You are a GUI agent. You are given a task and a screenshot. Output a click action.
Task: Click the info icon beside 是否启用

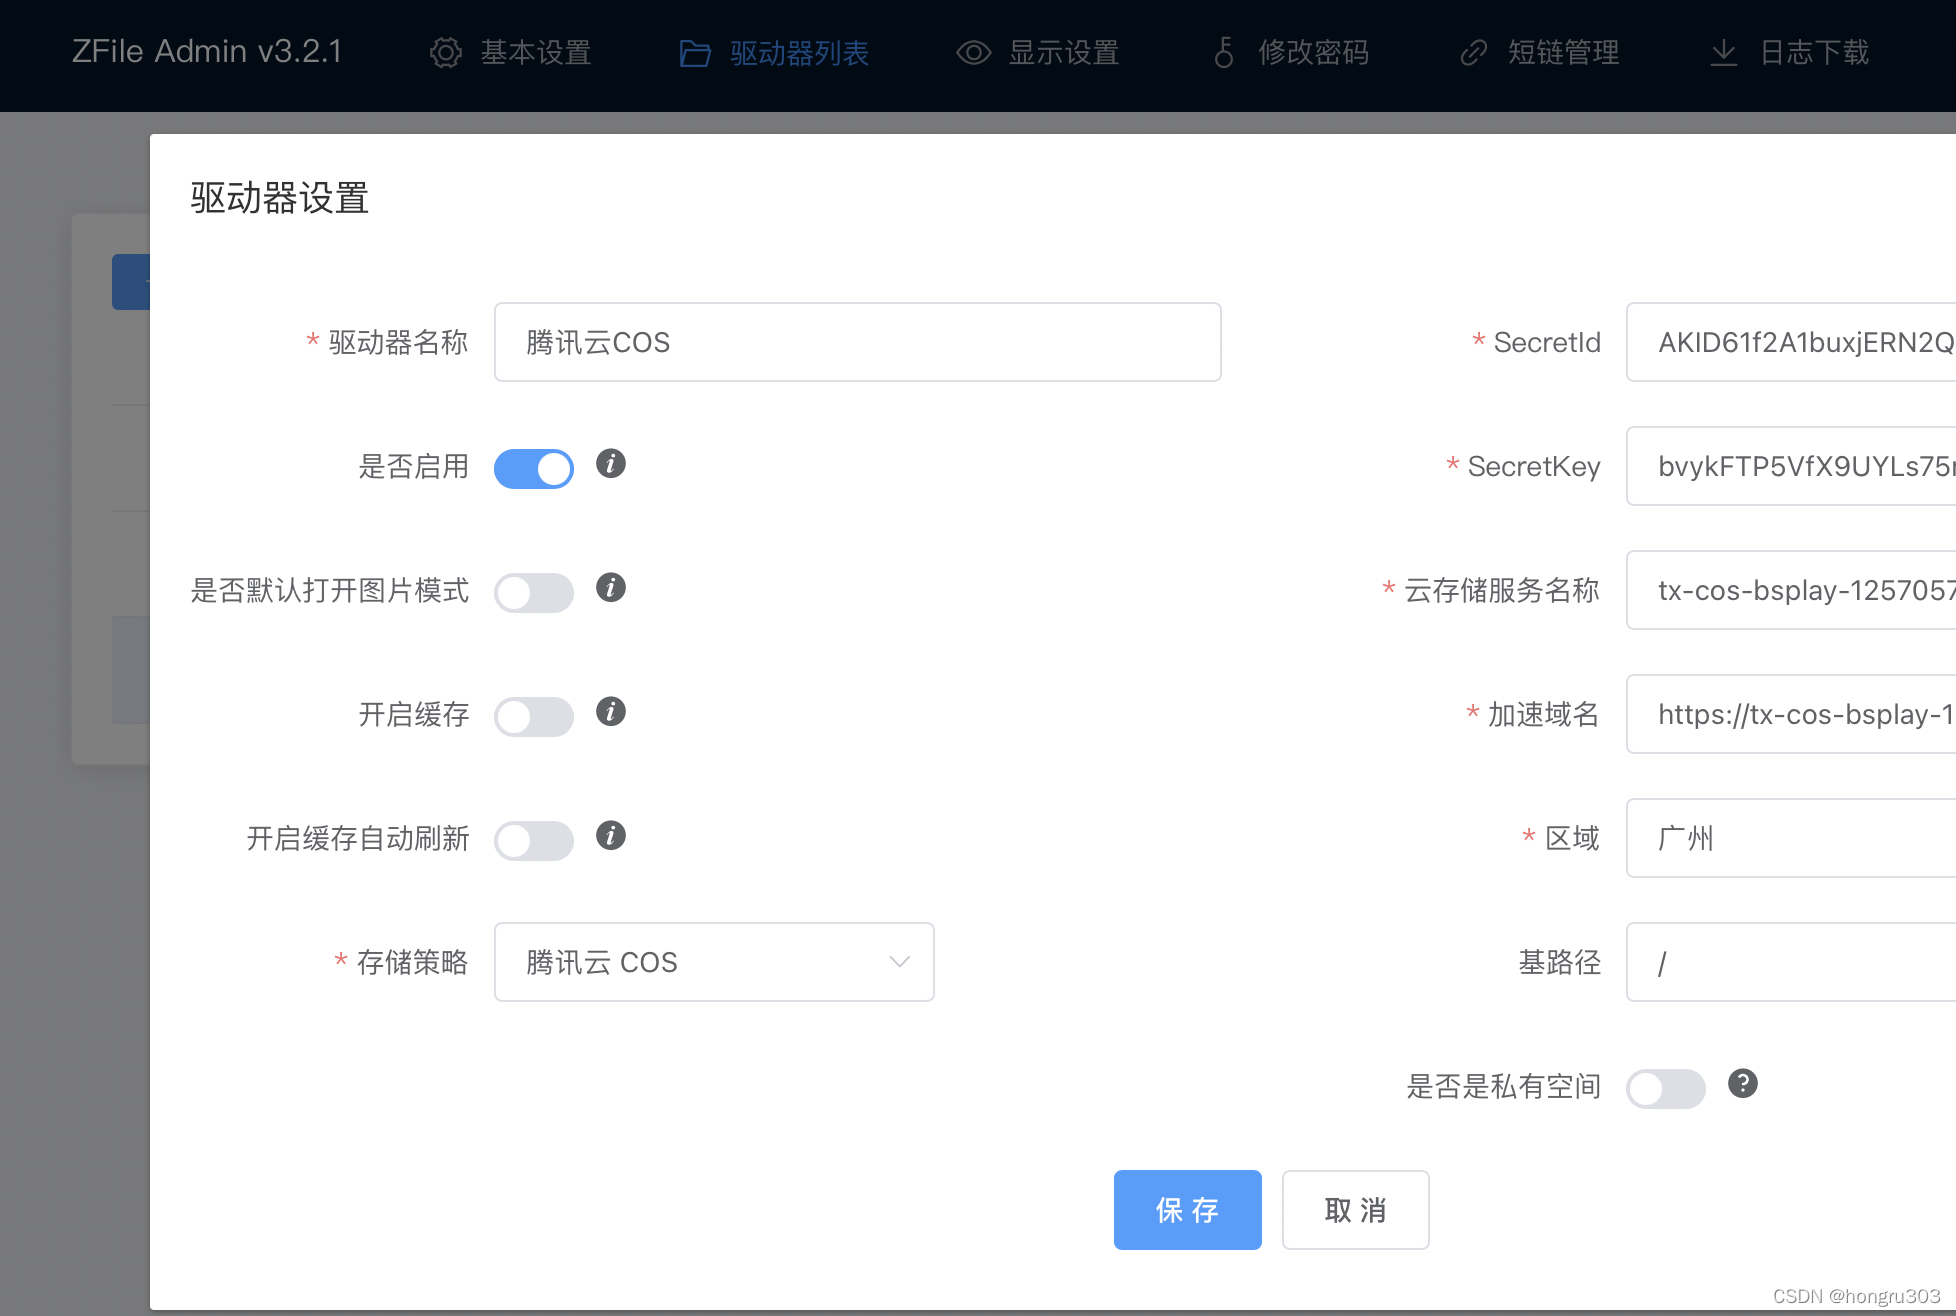[x=611, y=464]
